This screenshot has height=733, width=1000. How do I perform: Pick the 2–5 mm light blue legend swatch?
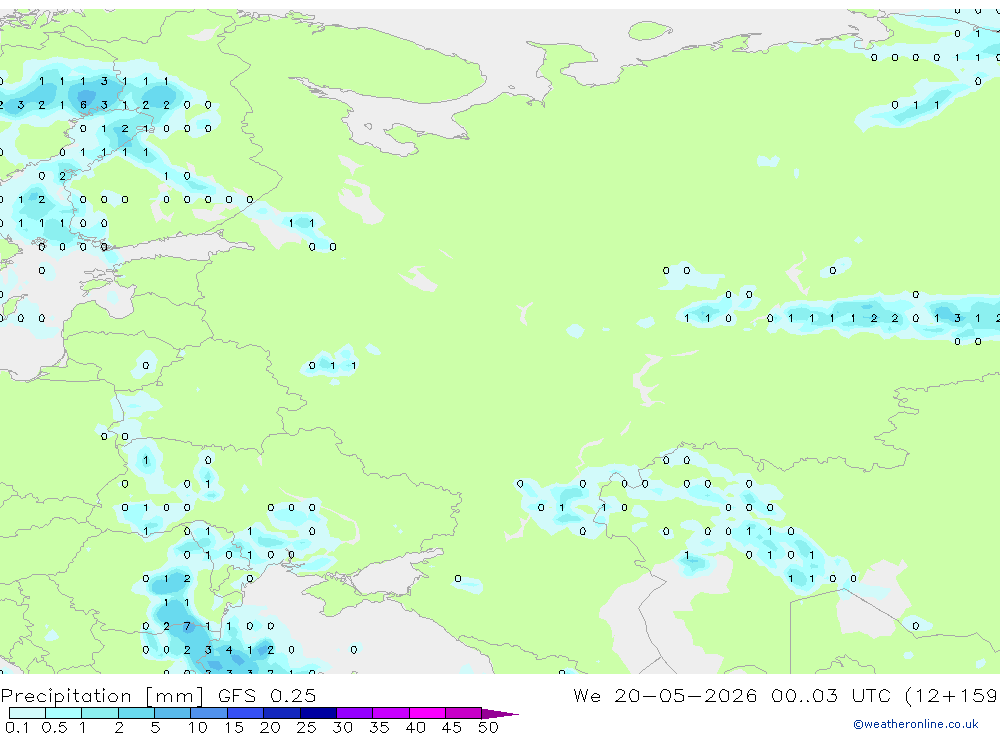136,713
